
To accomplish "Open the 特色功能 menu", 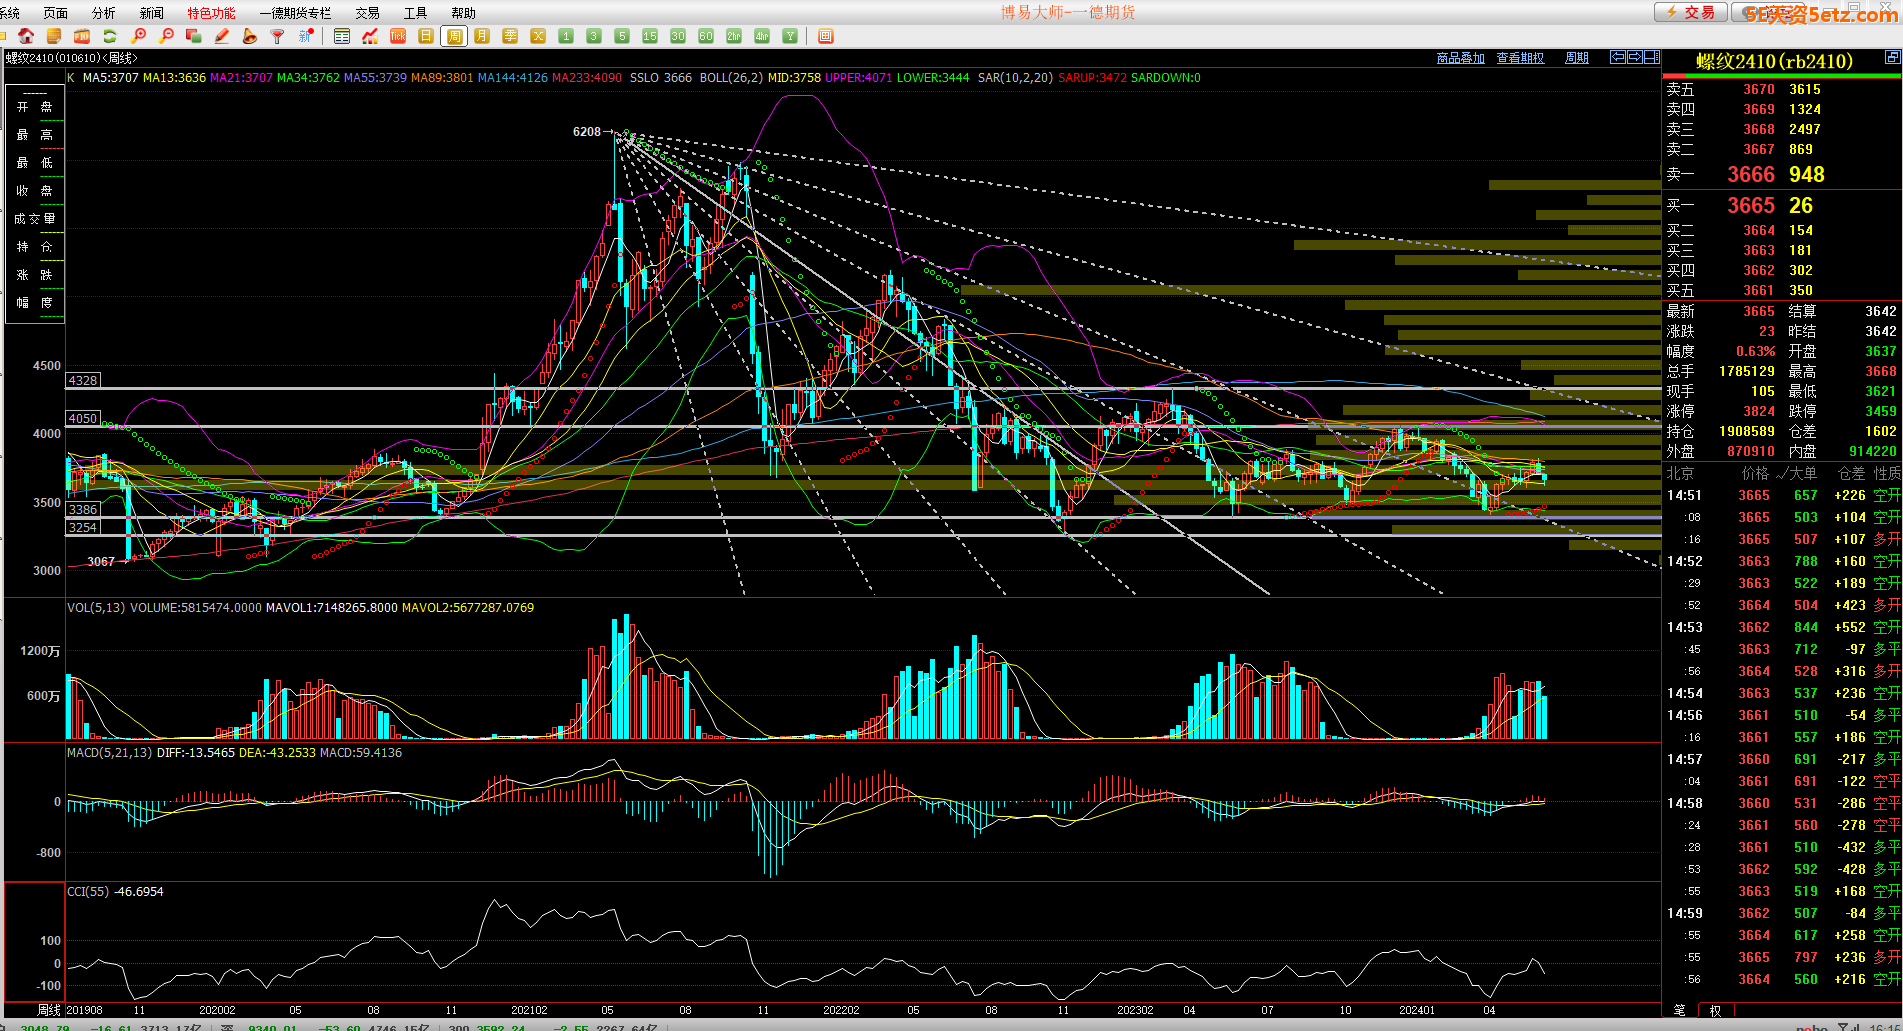I will 211,13.
